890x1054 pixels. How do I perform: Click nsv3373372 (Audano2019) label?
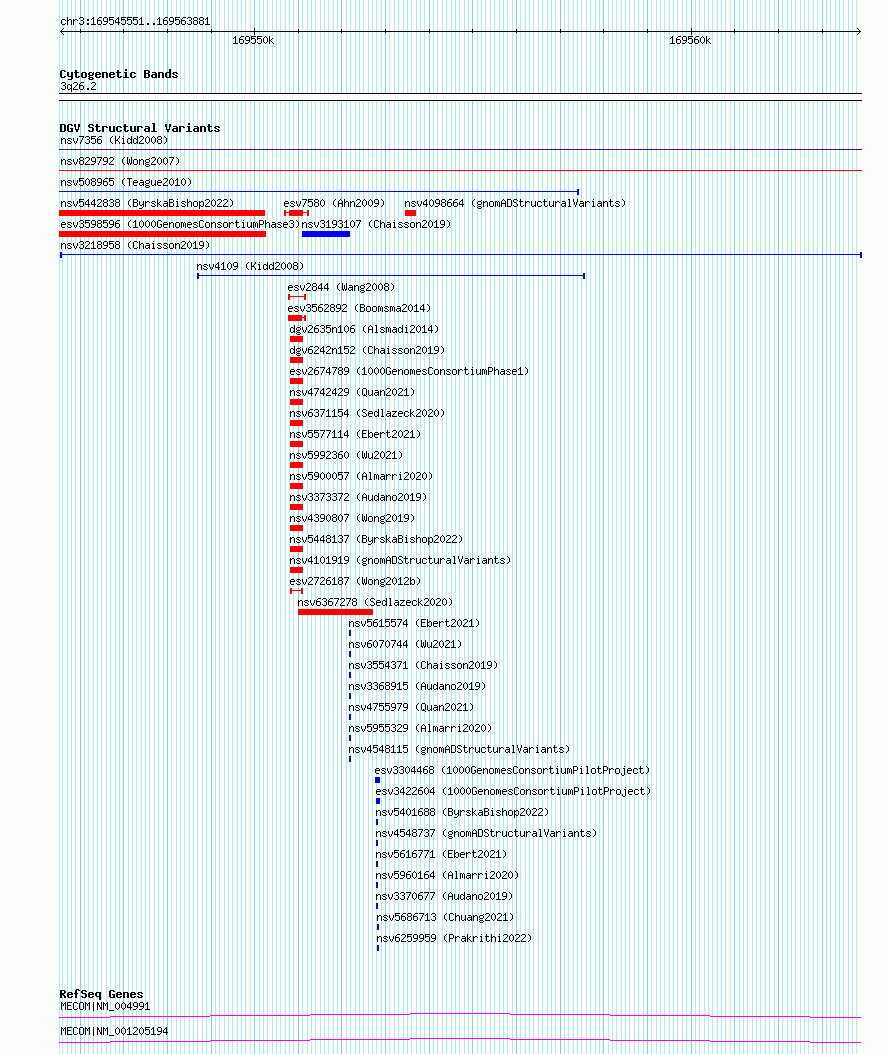(358, 497)
